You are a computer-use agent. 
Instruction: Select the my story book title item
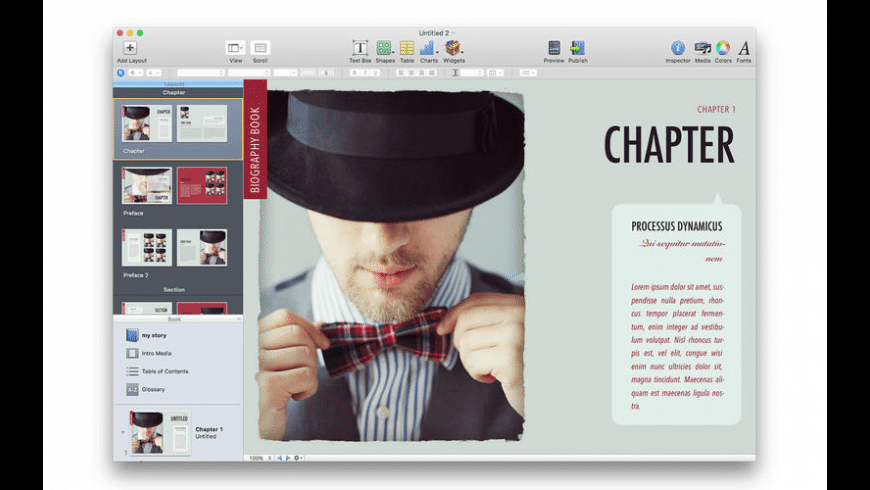(x=154, y=335)
